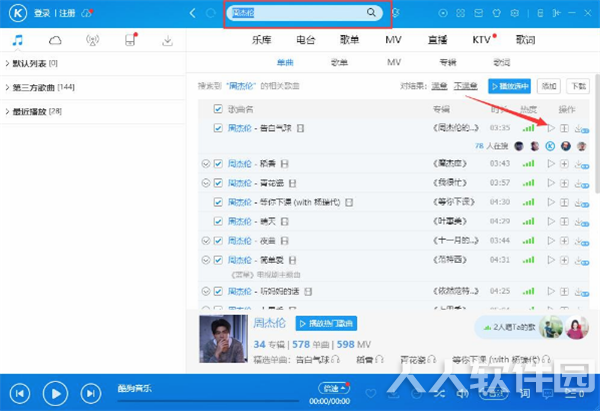Open the download manager sidebar tab

click(x=167, y=41)
